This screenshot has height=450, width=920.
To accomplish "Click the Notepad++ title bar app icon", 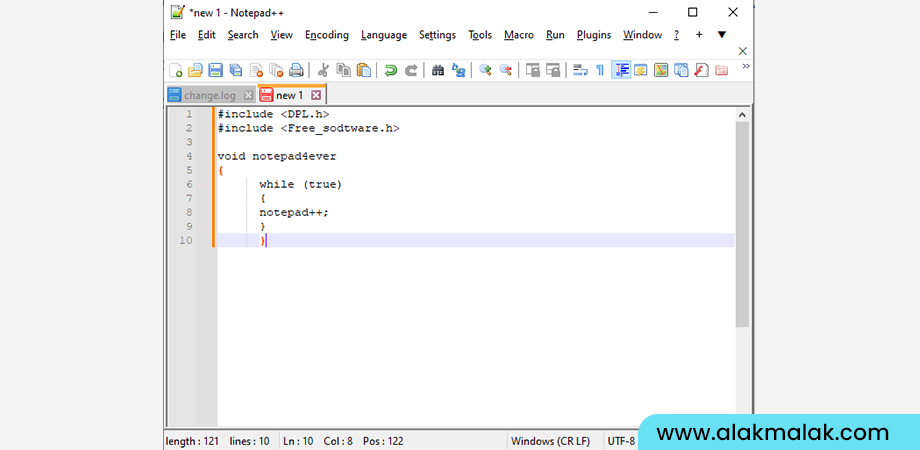I will [x=178, y=12].
